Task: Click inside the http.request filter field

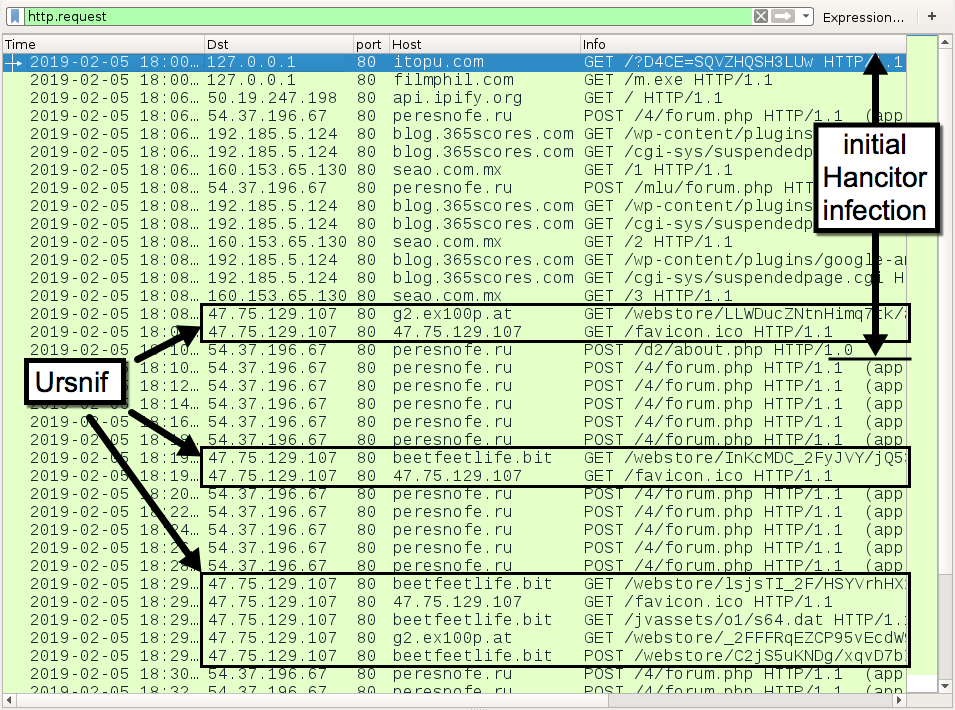Action: [x=380, y=16]
